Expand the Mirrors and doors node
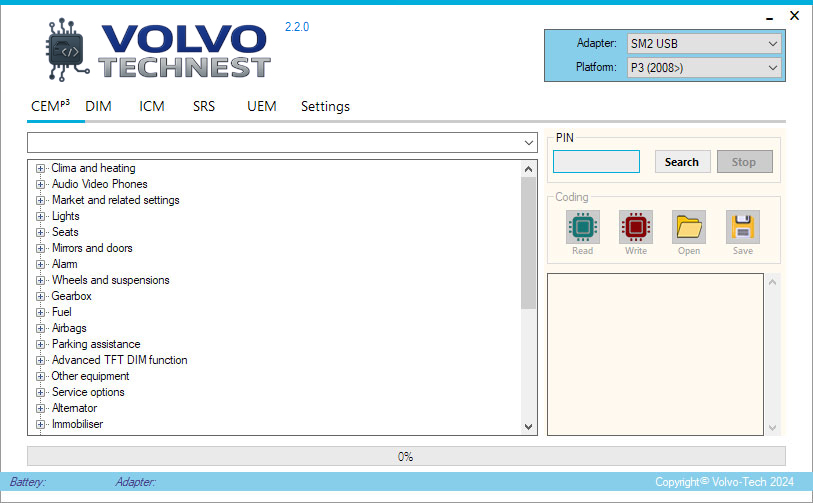The width and height of the screenshot is (813, 503). (x=40, y=248)
